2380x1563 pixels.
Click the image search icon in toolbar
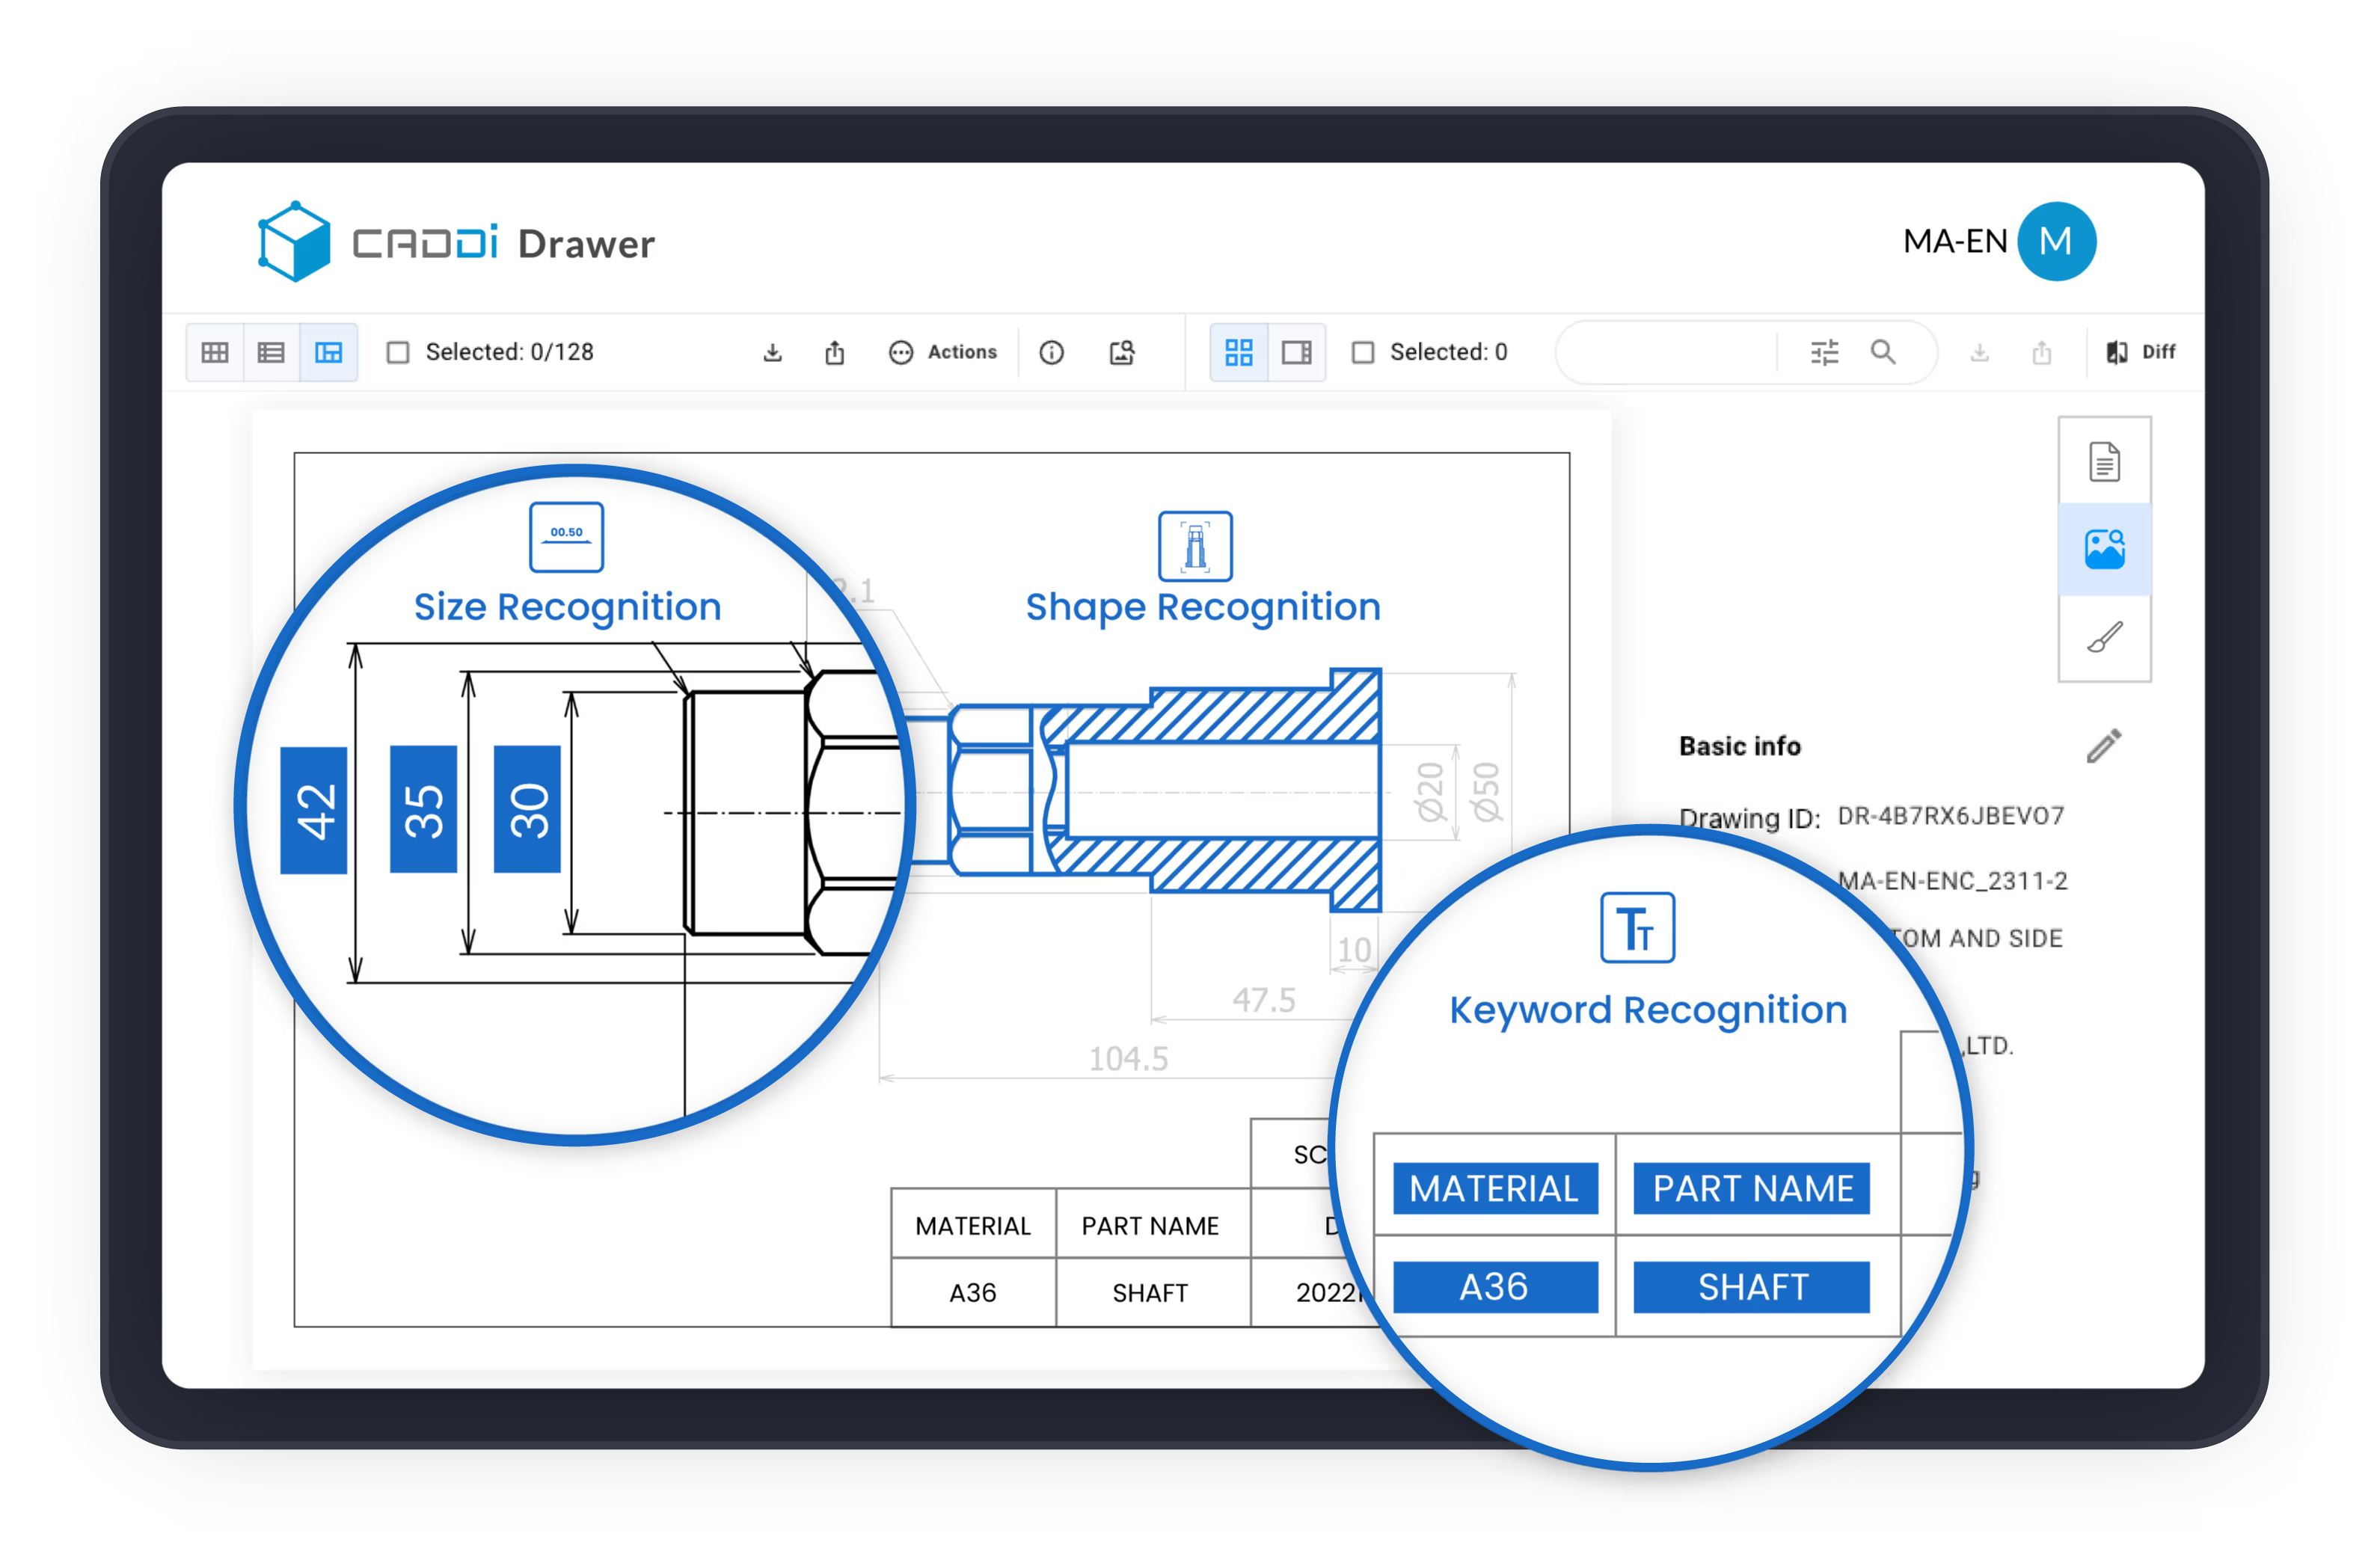[1122, 352]
